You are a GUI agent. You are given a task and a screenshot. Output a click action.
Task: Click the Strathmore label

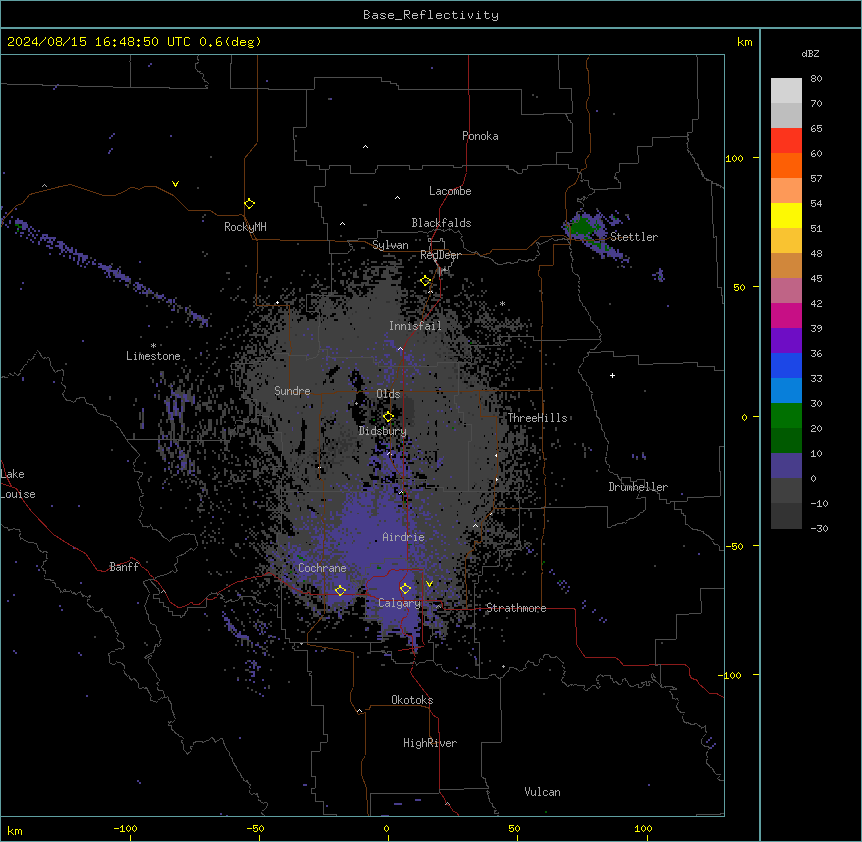(516, 608)
